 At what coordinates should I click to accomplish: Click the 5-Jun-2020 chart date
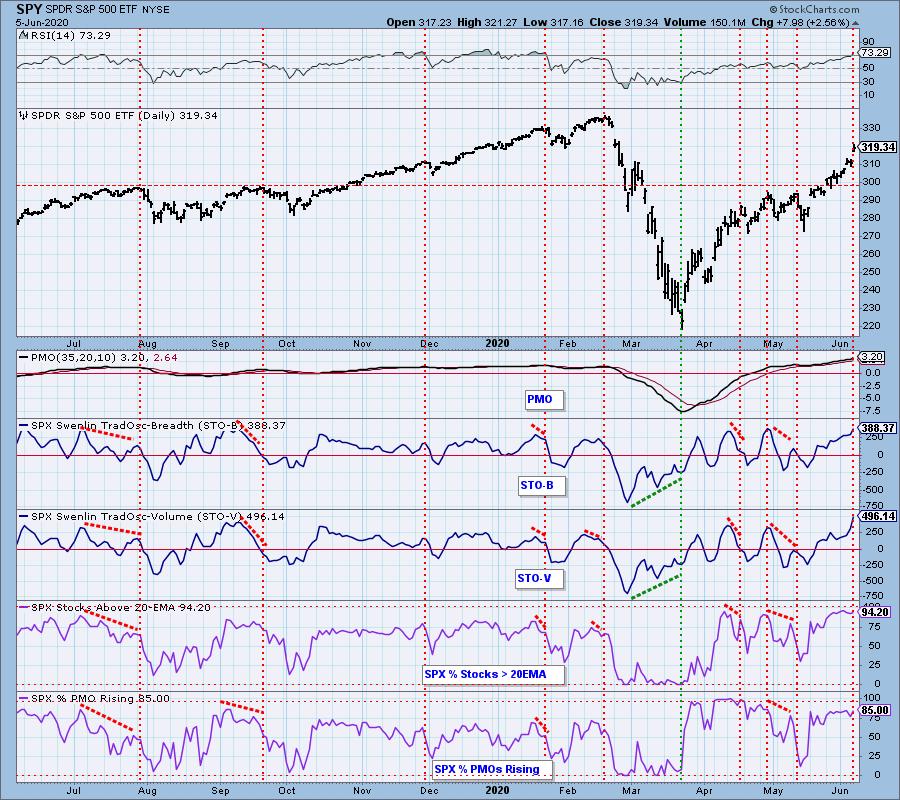click(x=42, y=23)
